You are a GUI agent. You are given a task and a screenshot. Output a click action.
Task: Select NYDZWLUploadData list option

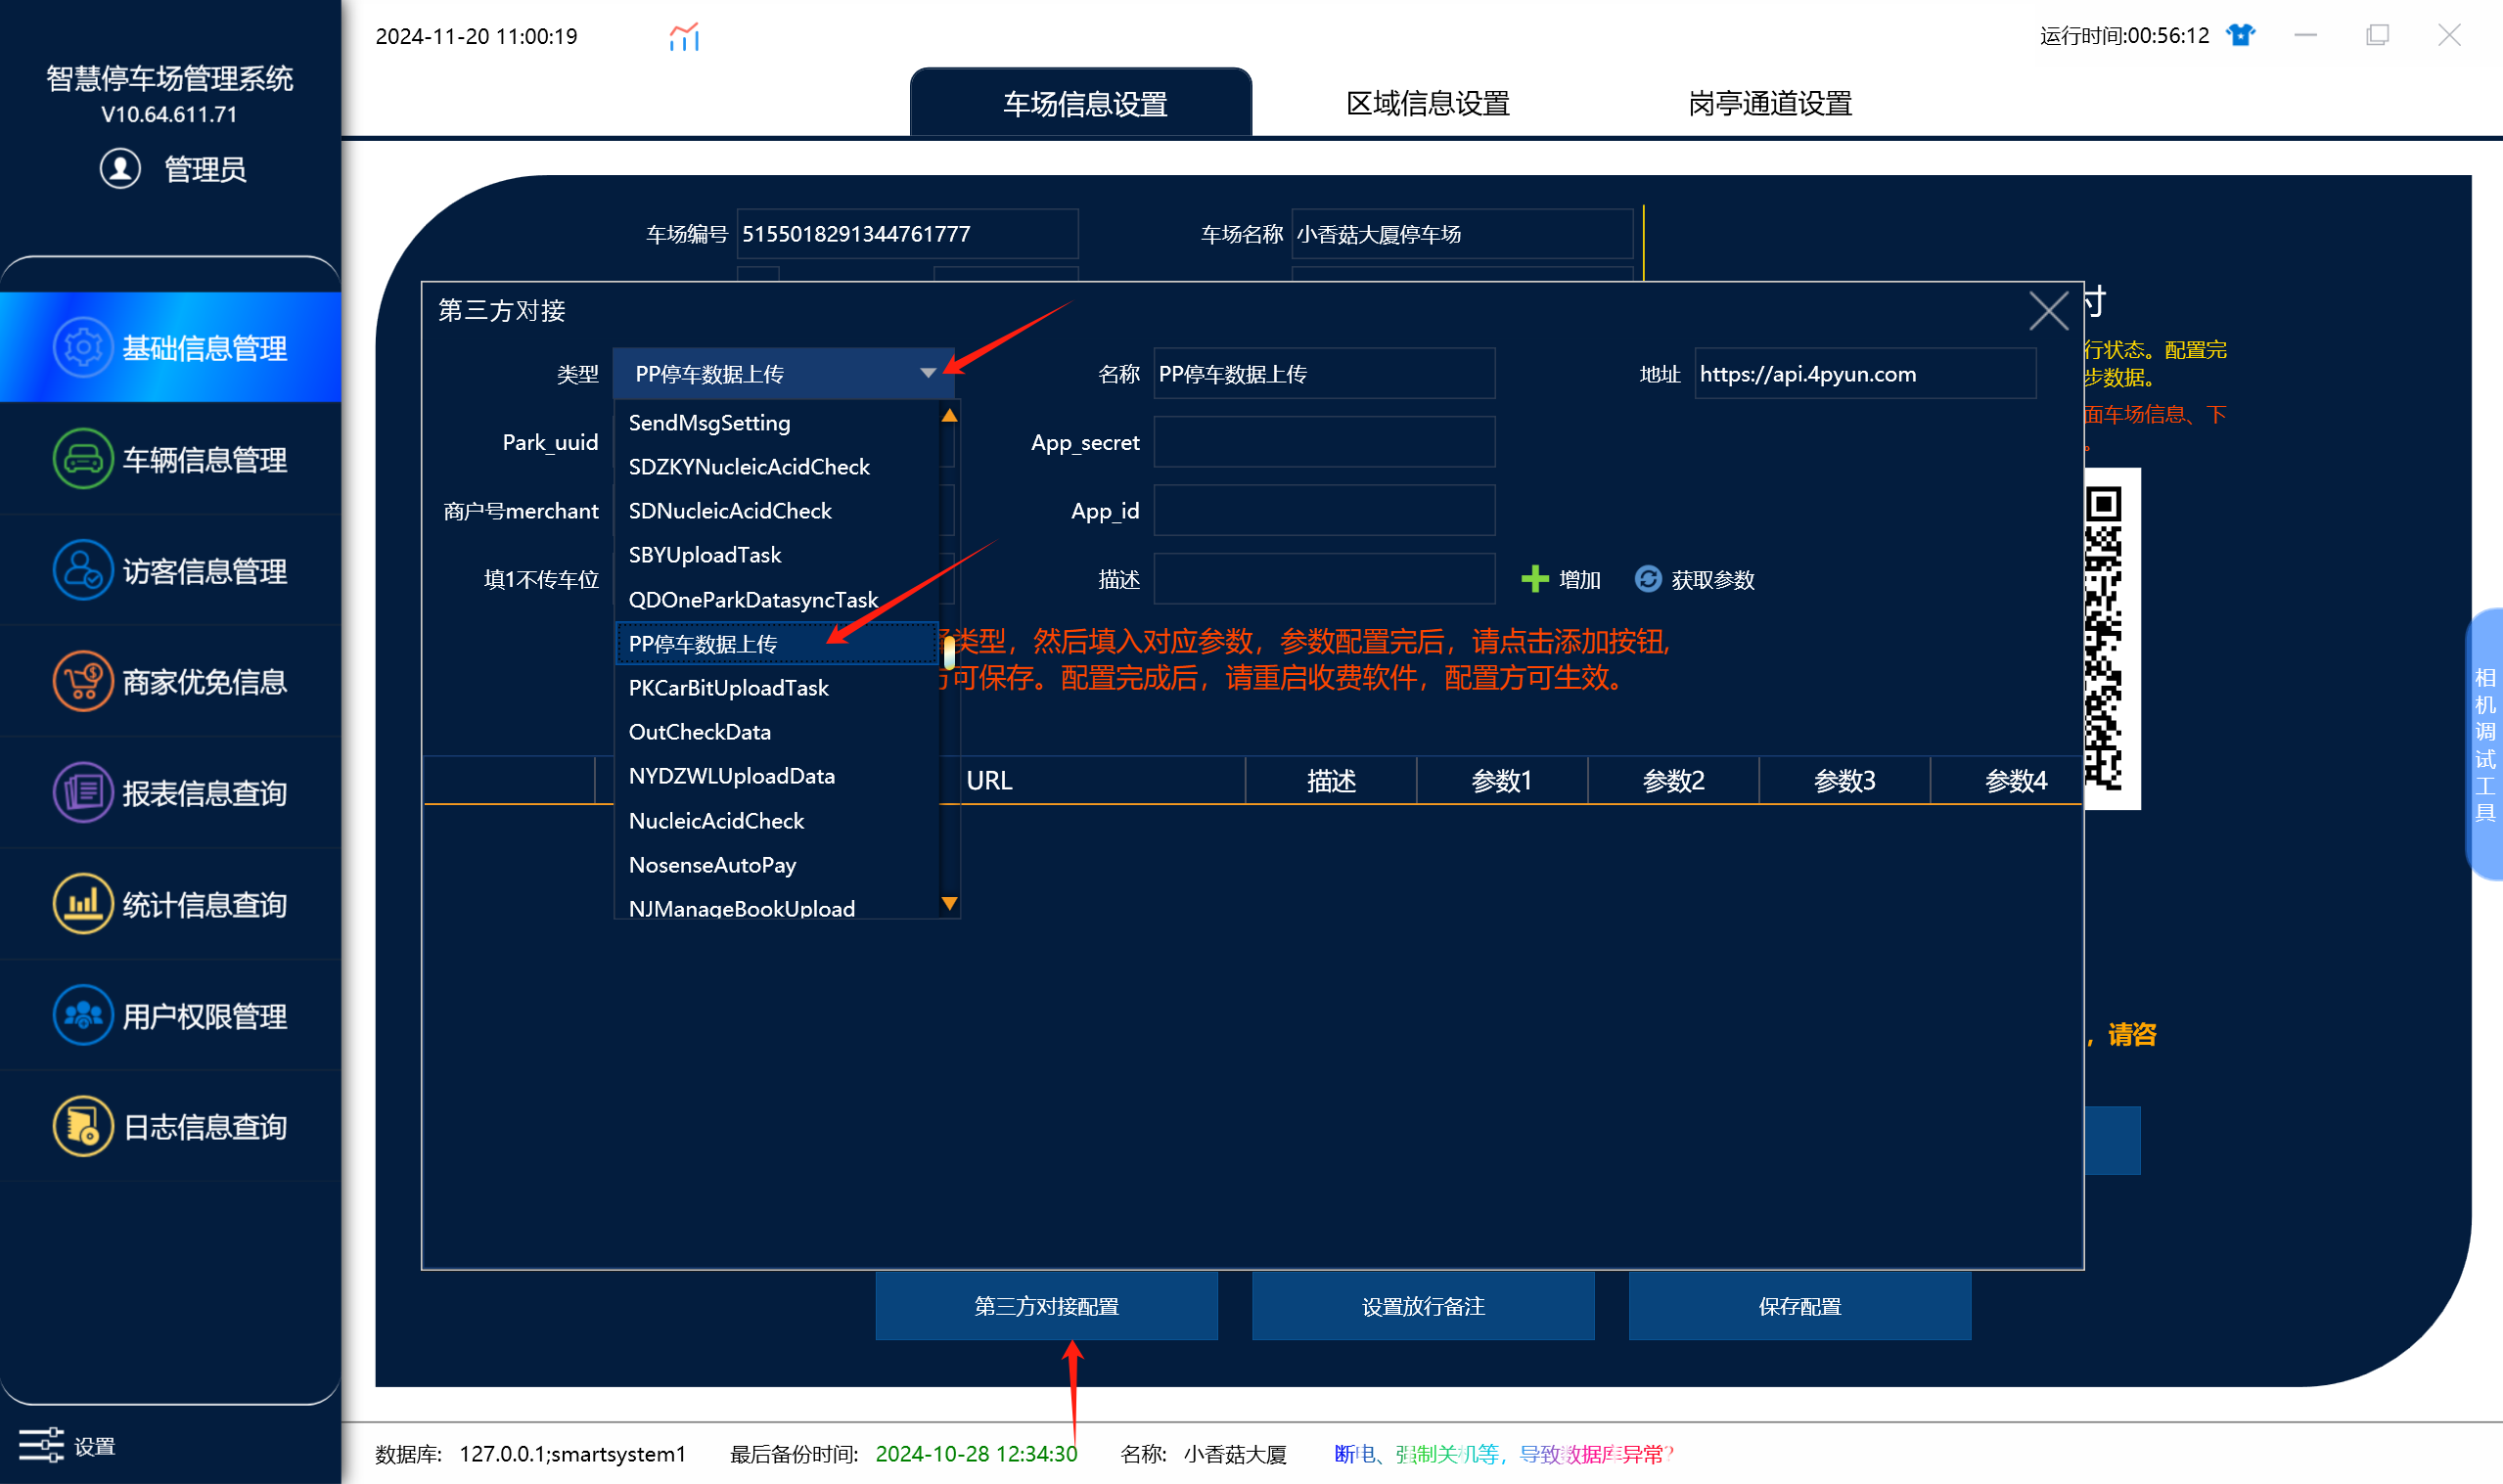tap(778, 776)
